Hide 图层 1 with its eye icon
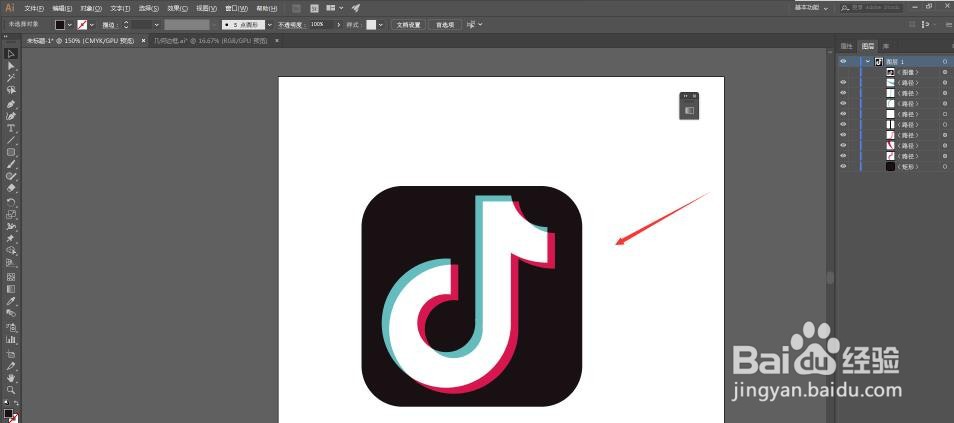 843,61
